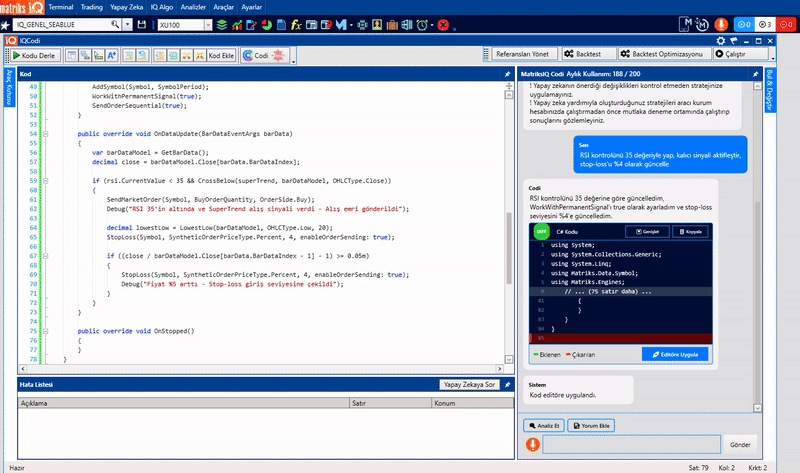Click the blue M logo icon
This screenshot has width=800, height=473.
[341, 24]
